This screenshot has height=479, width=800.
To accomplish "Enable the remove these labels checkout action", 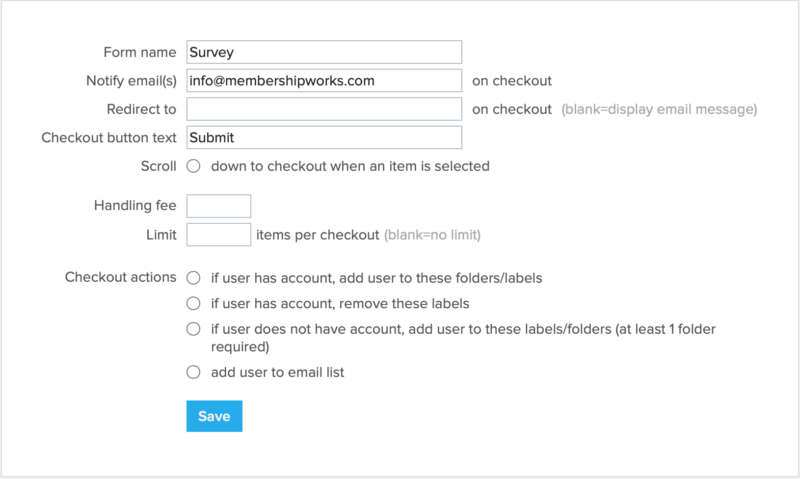I will pyautogui.click(x=194, y=303).
